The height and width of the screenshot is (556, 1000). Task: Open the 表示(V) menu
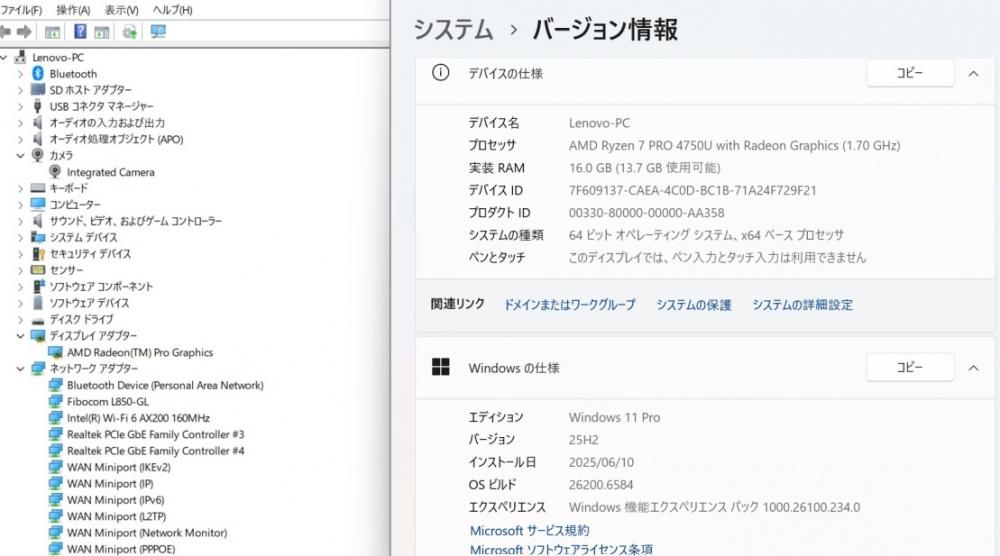point(121,10)
